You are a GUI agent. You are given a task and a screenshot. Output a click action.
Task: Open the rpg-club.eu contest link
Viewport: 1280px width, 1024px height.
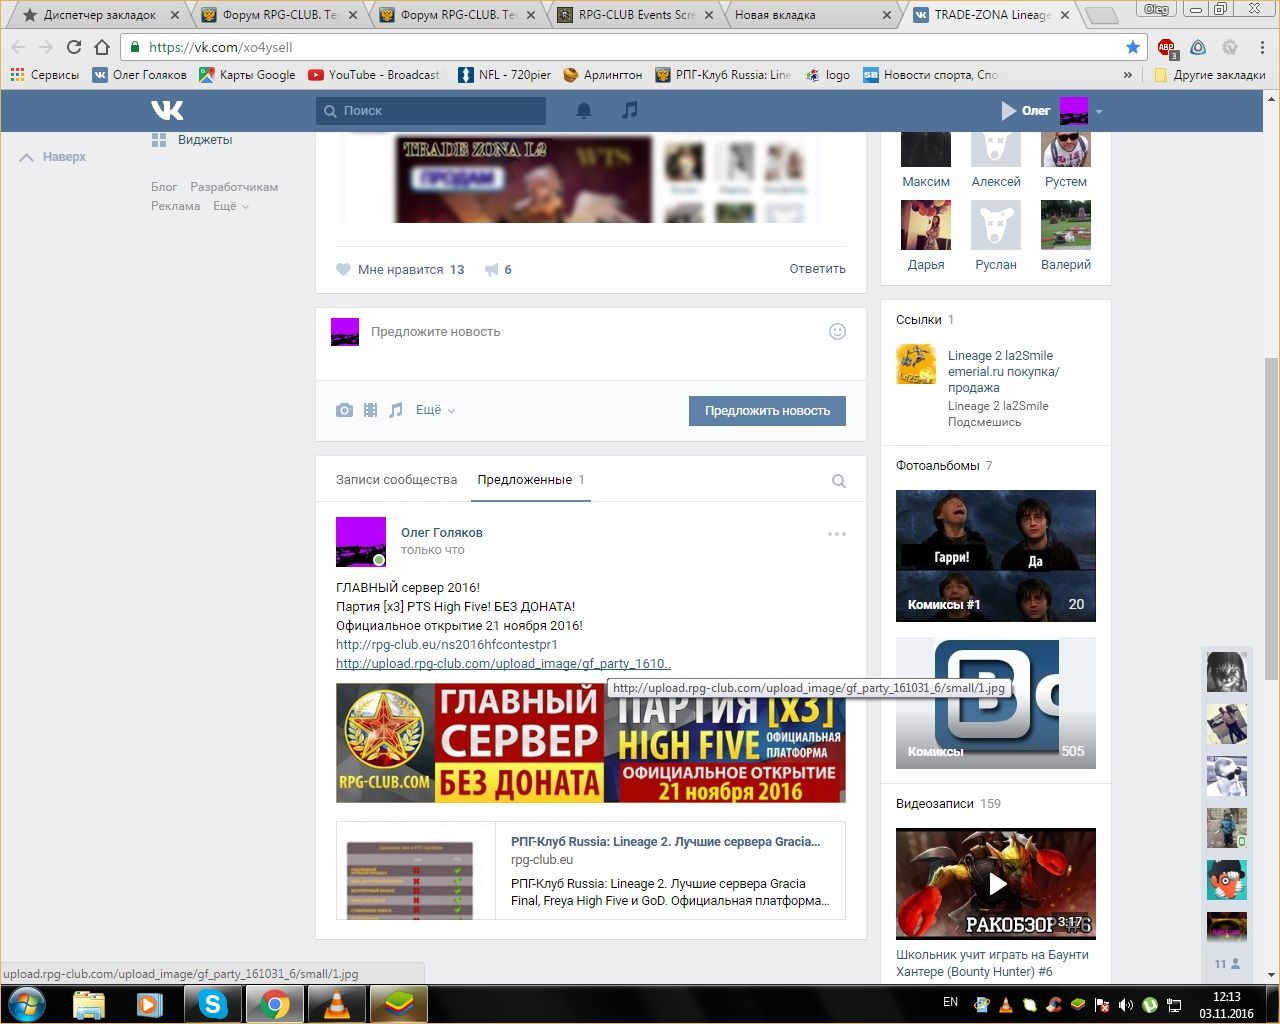click(x=446, y=645)
